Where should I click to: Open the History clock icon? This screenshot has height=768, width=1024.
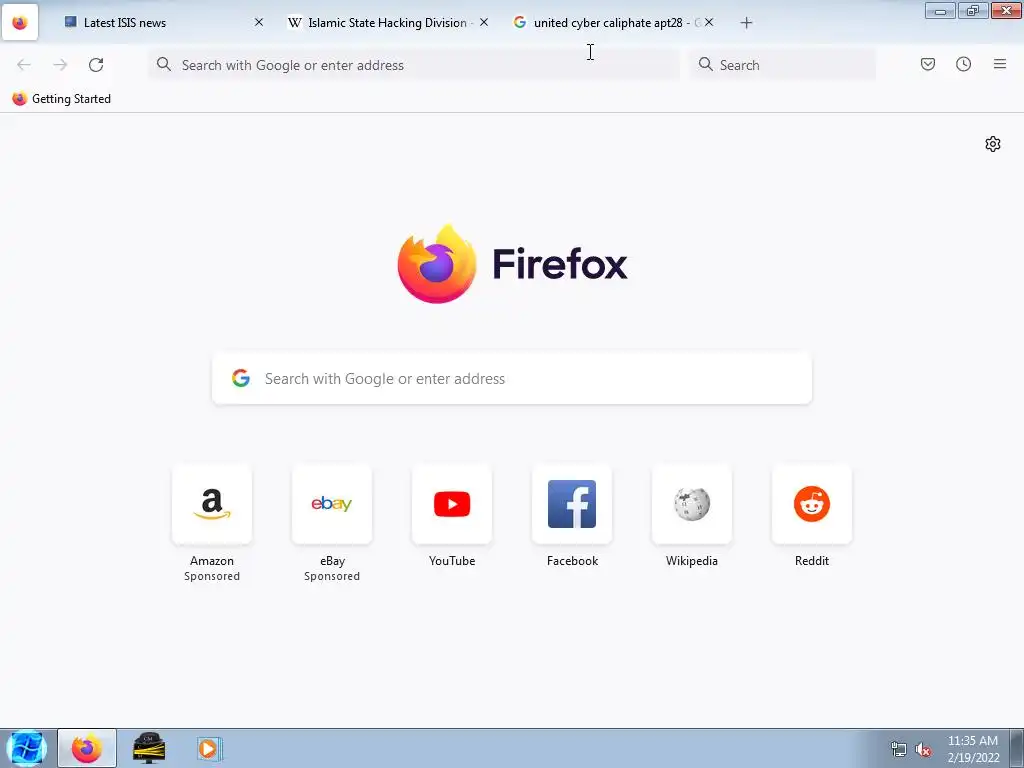(x=963, y=64)
